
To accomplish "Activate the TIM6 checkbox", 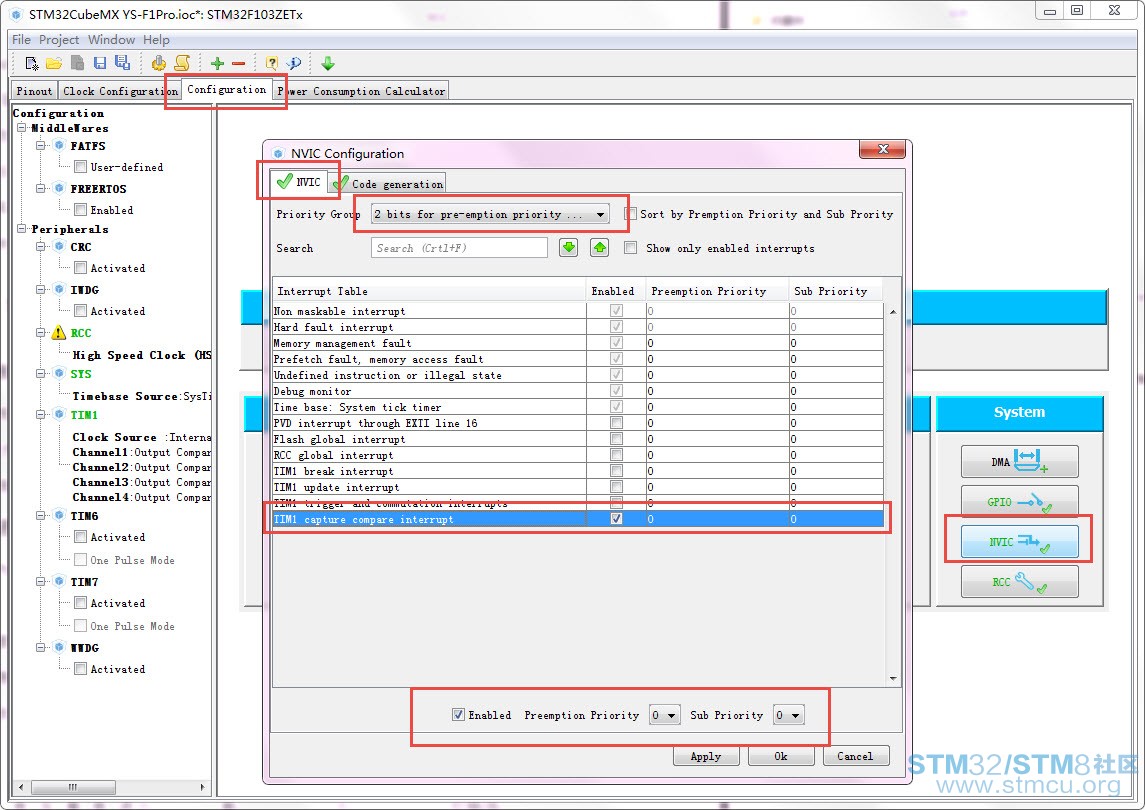I will pos(80,537).
